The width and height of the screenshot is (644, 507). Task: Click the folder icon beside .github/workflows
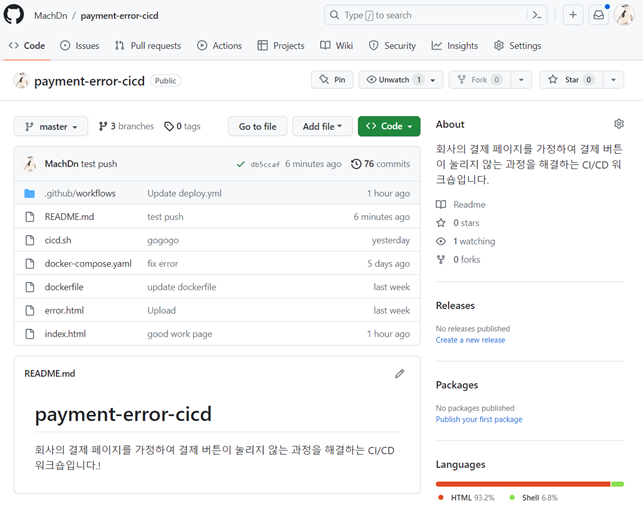(30, 193)
